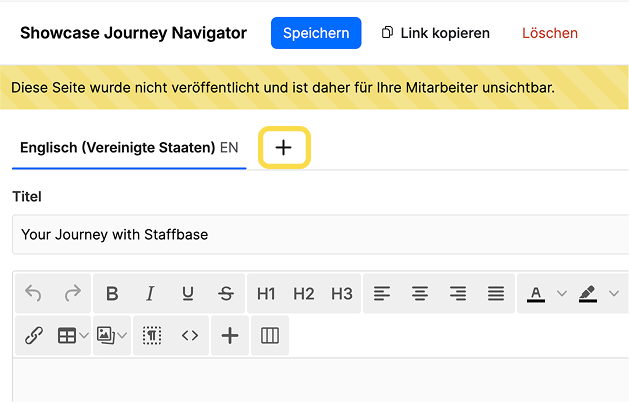
Task: Insert a table
Action: [67, 335]
